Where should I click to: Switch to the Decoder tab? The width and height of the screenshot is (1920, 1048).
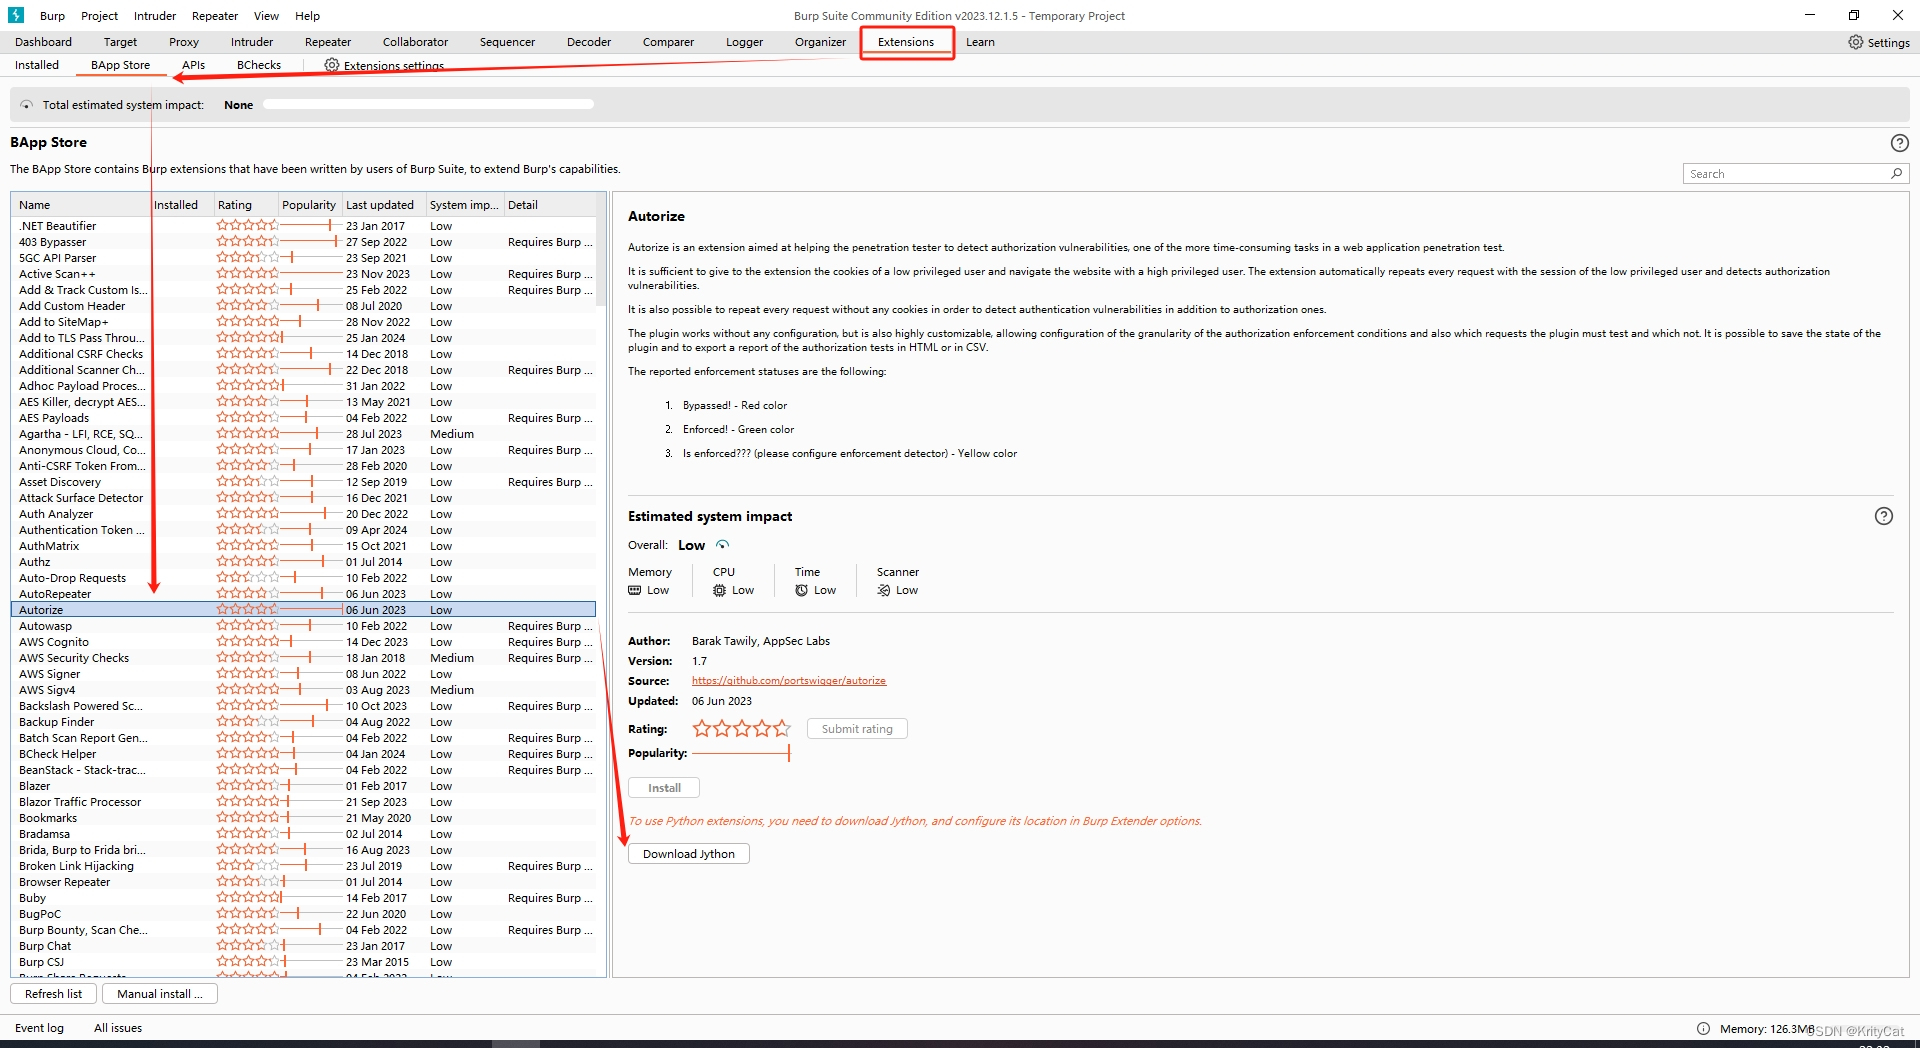589,42
